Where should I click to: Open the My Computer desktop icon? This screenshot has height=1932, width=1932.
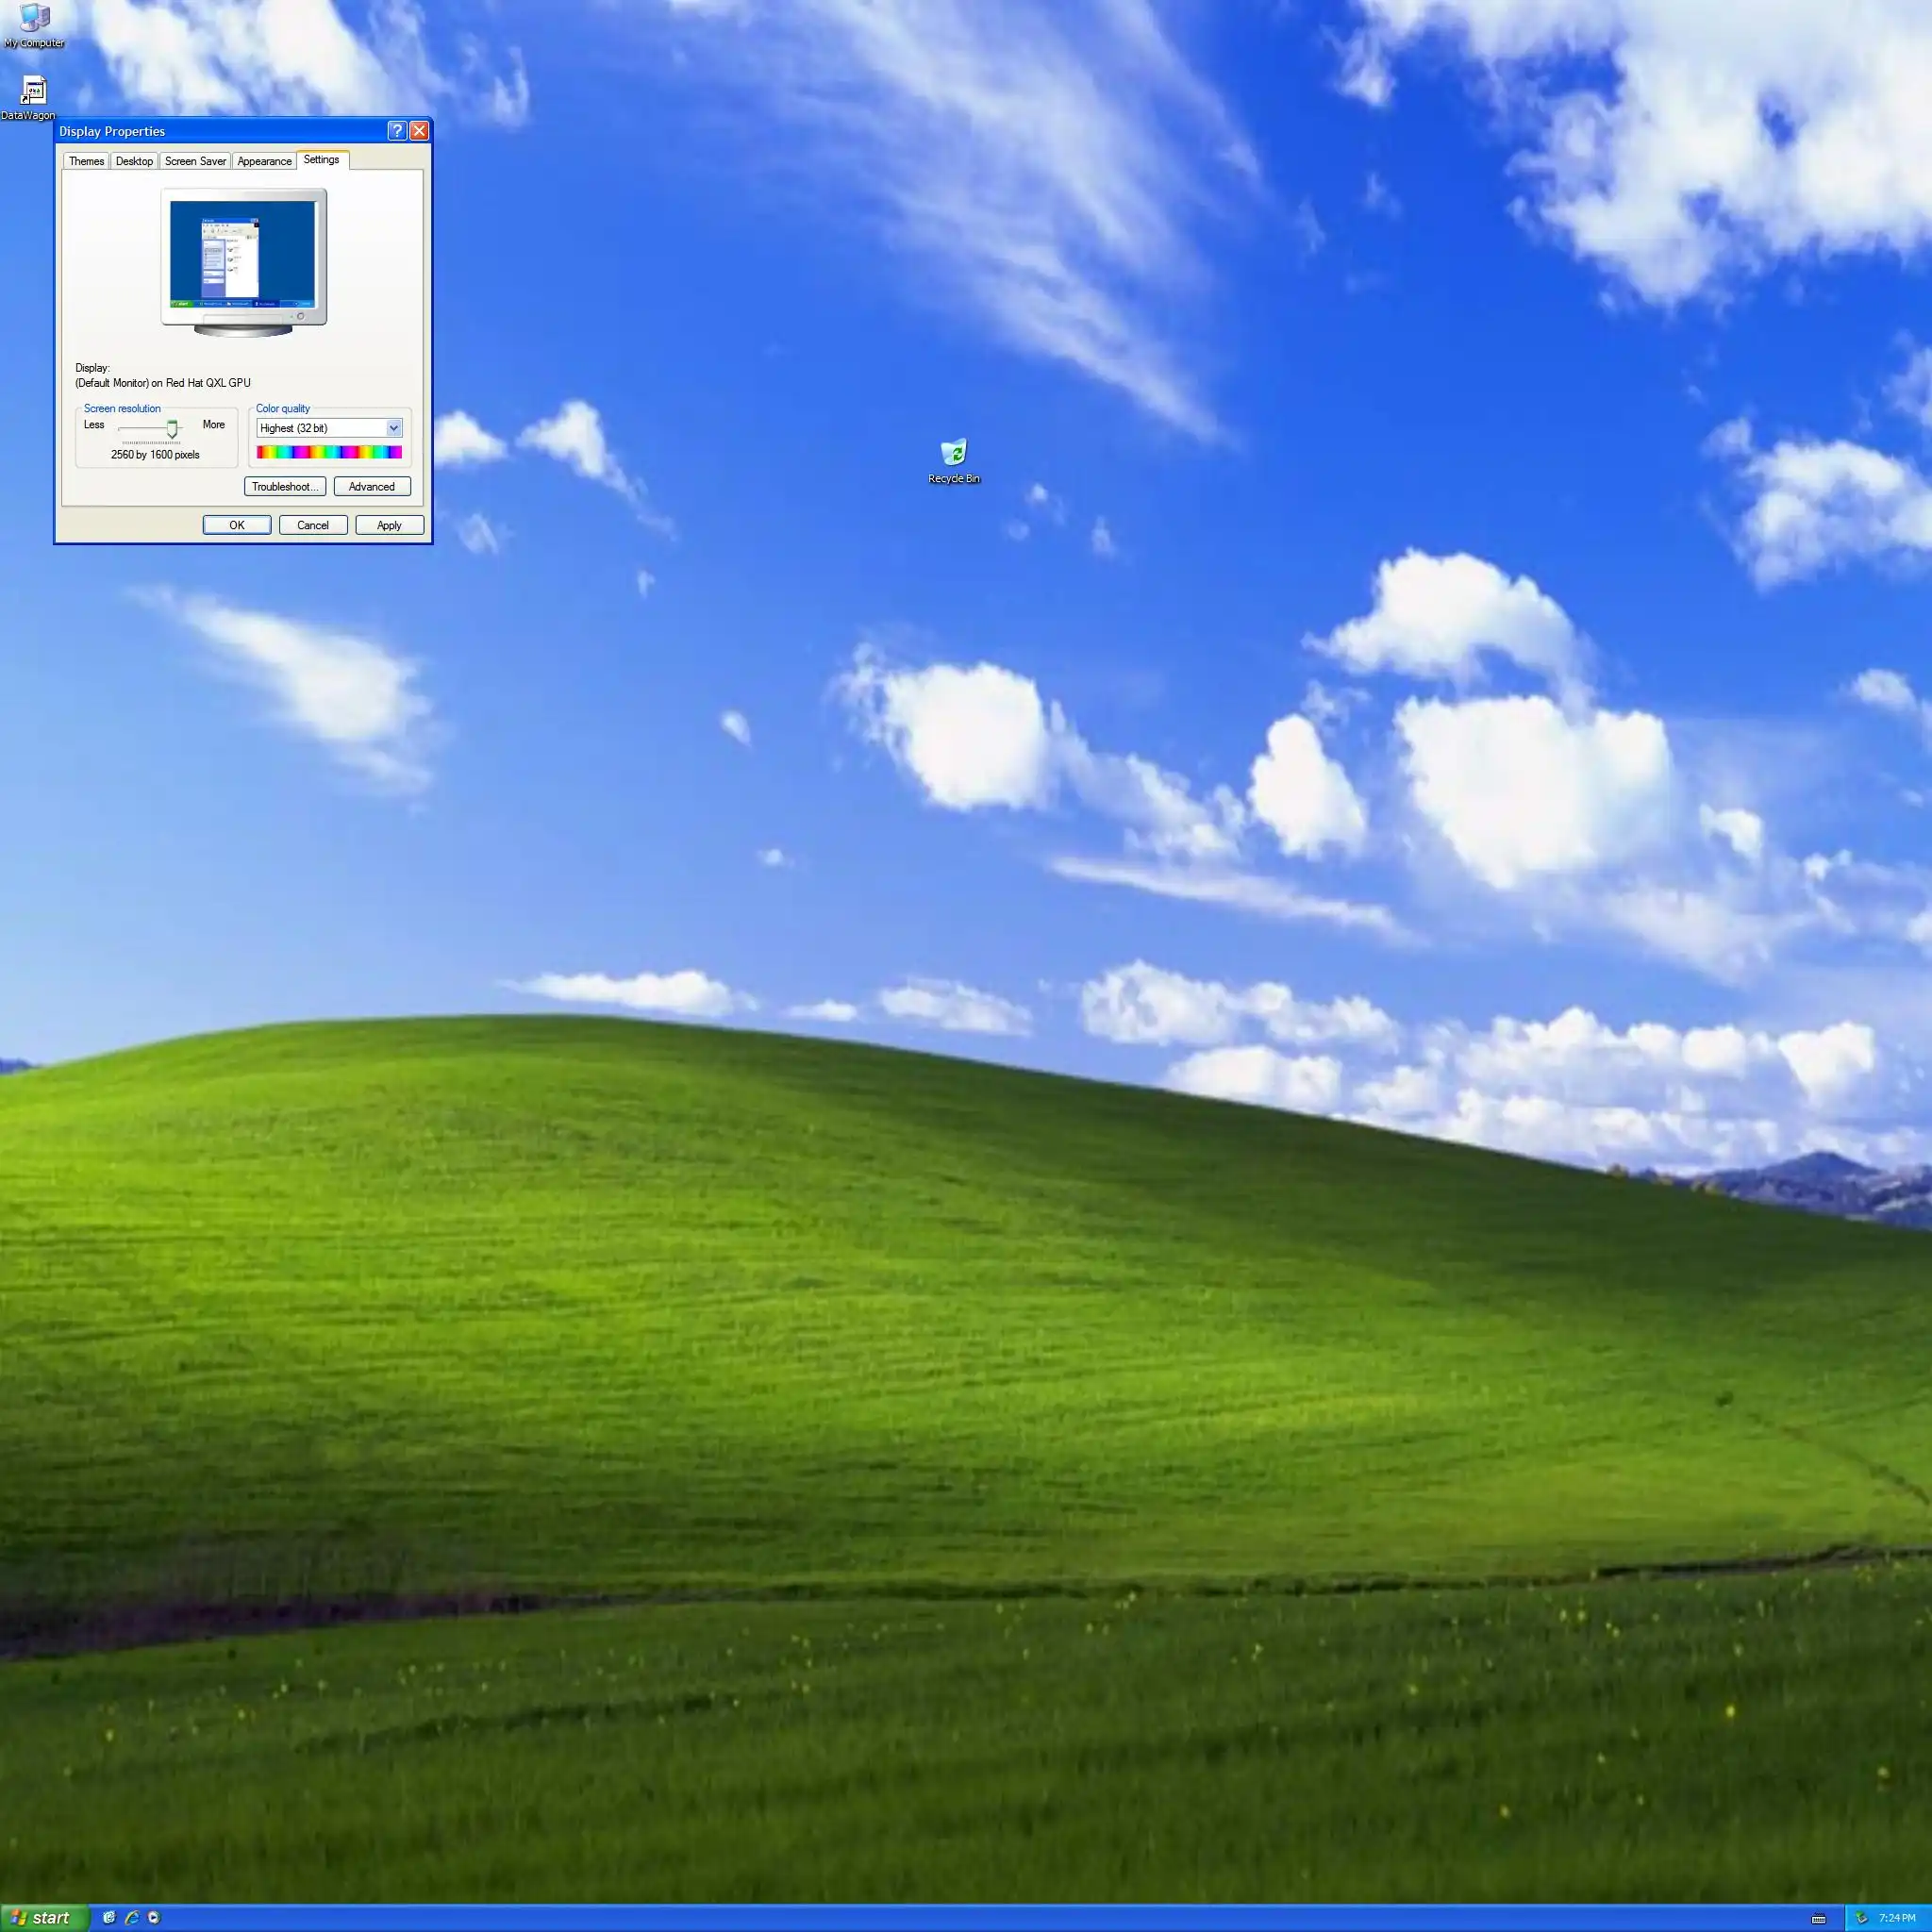[34, 20]
